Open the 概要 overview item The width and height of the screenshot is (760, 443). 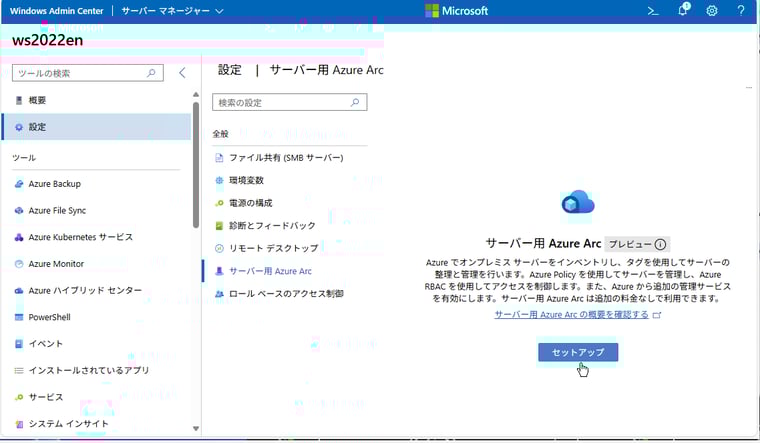click(x=96, y=100)
